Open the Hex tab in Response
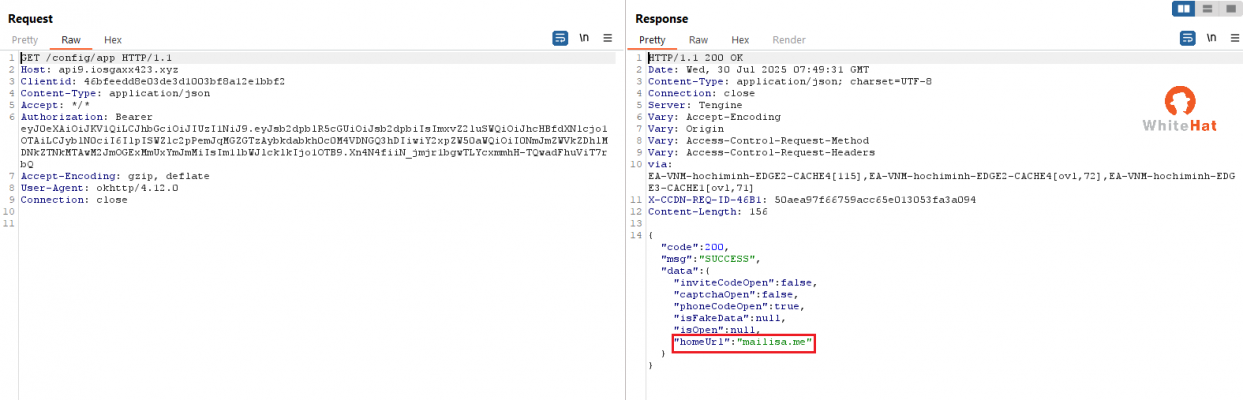Image resolution: width=1243 pixels, height=400 pixels. click(740, 40)
